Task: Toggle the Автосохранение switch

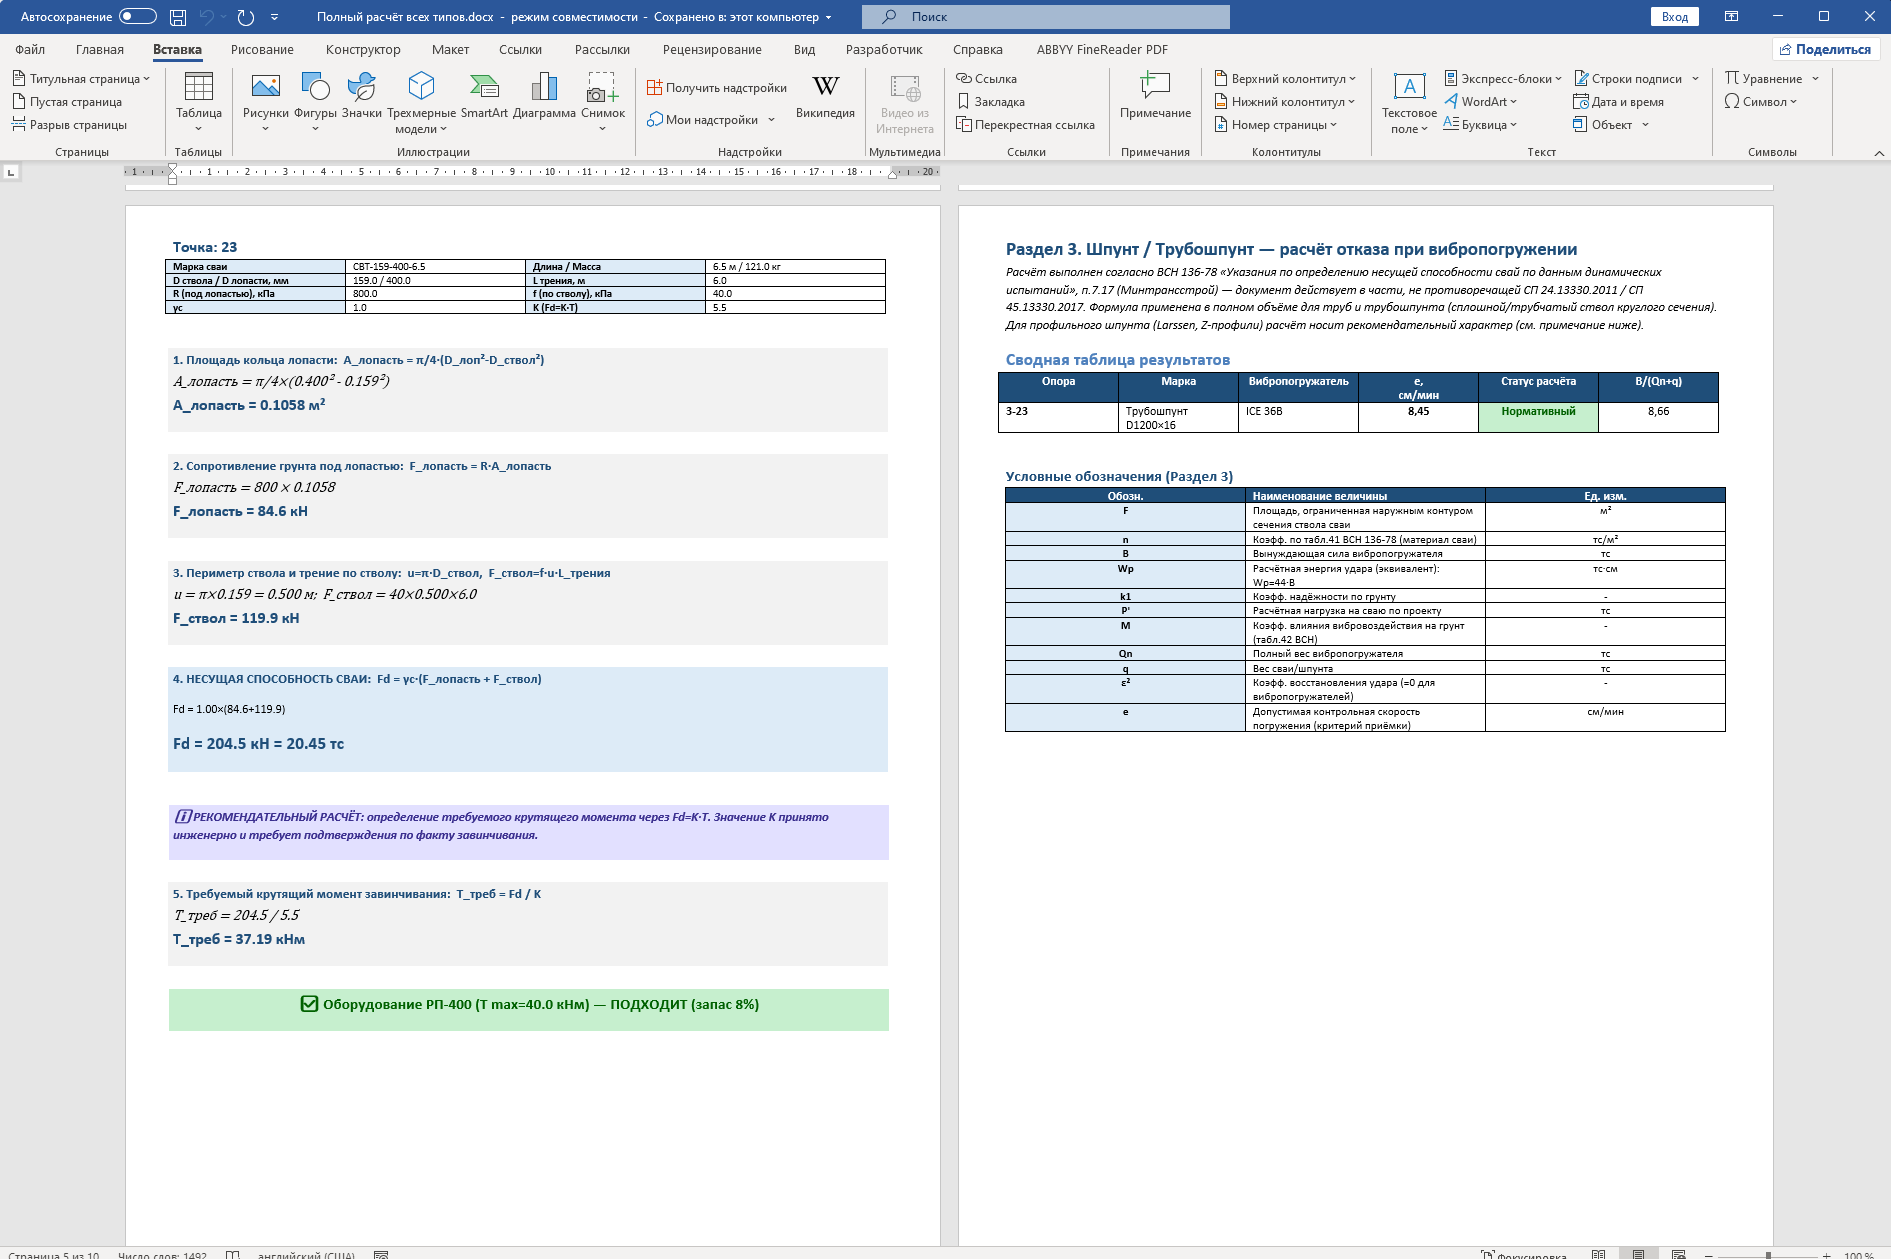Action: tap(138, 16)
